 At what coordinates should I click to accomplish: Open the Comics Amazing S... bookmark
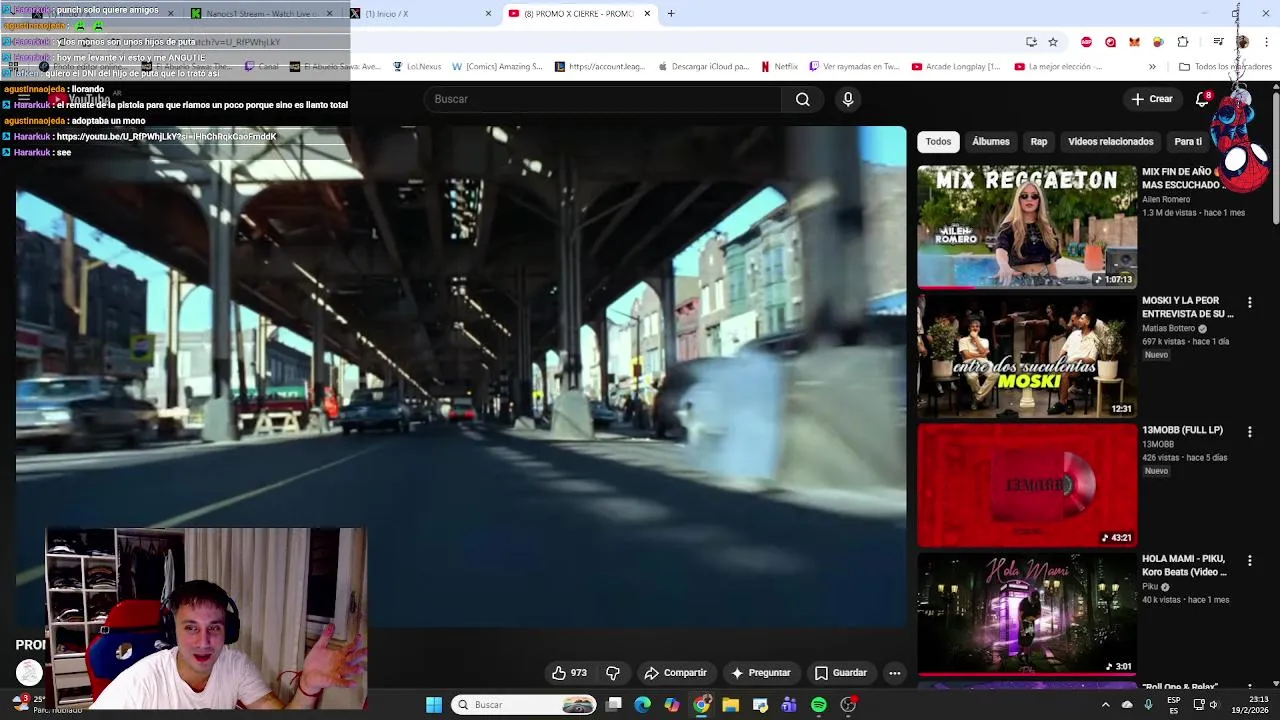[497, 67]
